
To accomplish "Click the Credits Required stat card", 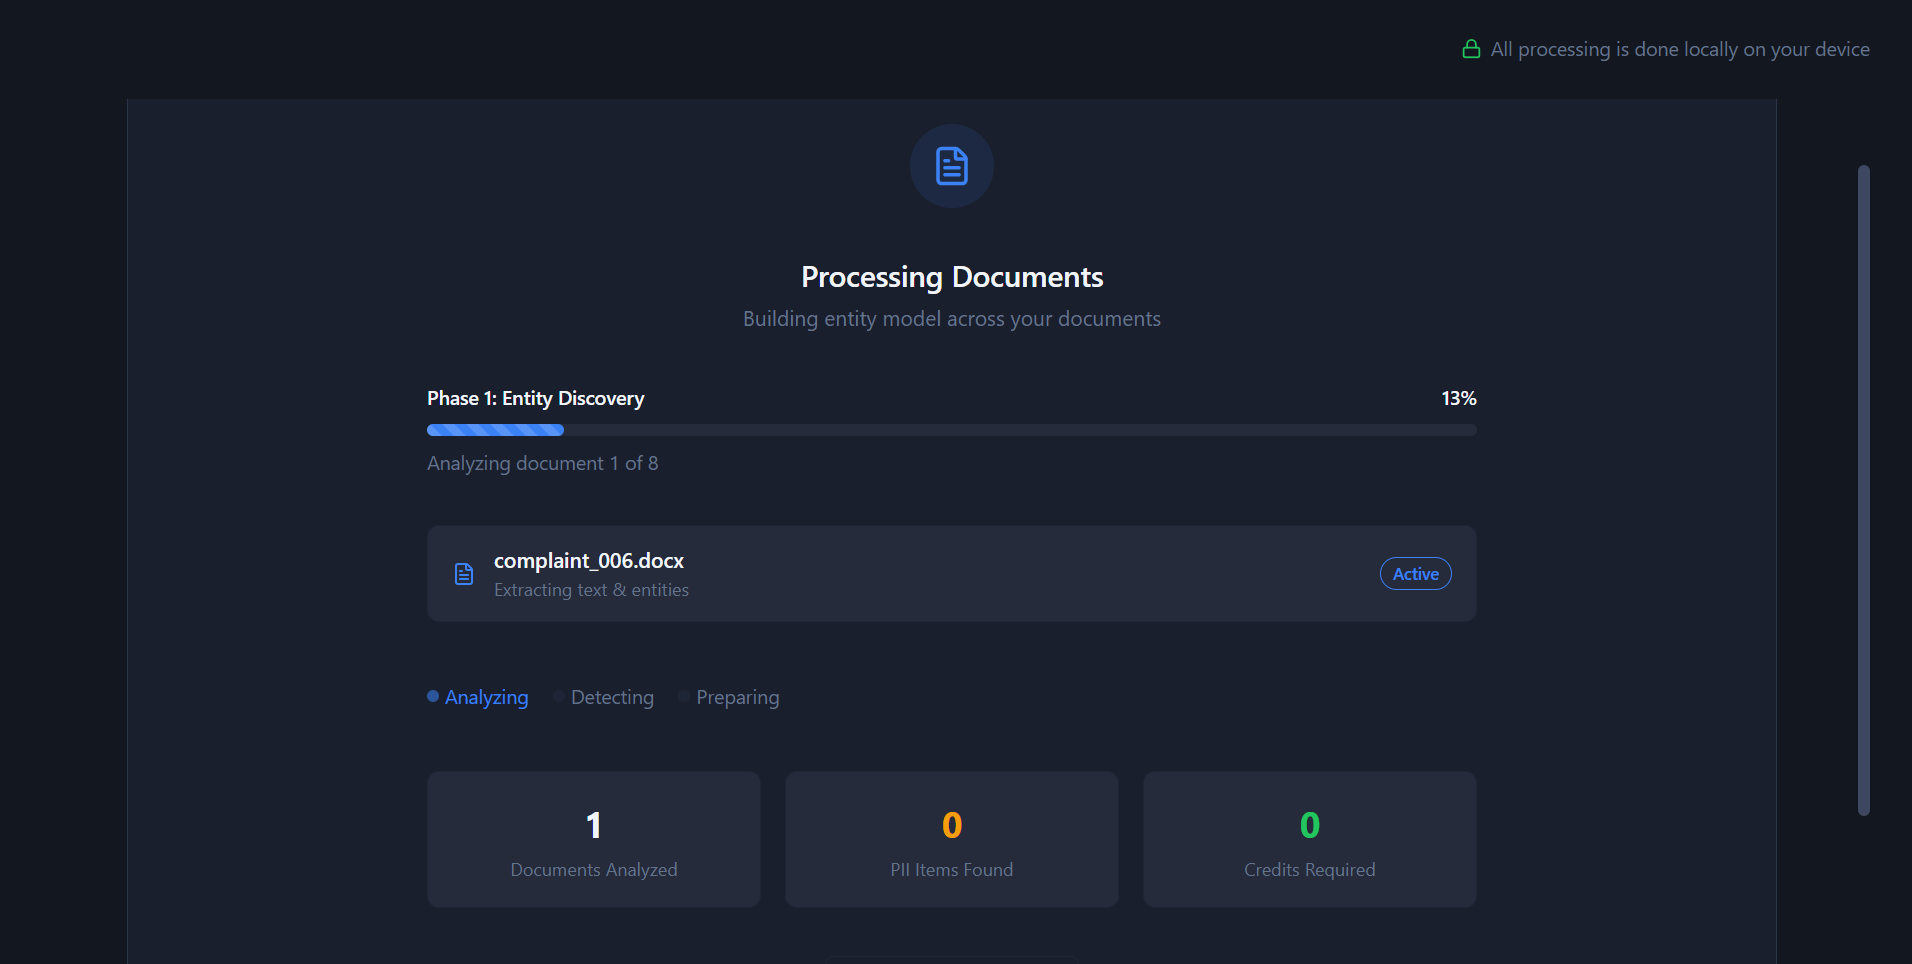I will point(1309,839).
